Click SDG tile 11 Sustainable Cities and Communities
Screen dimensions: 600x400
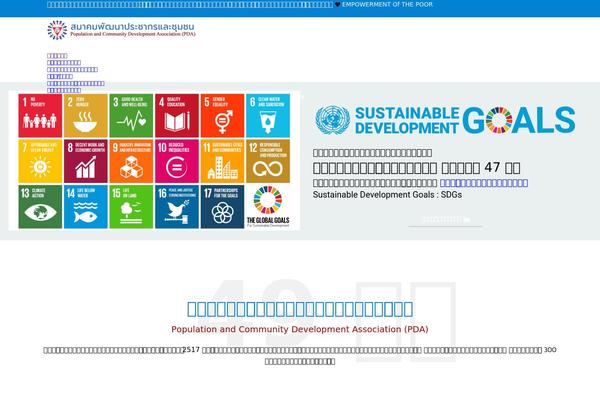[x=222, y=161]
